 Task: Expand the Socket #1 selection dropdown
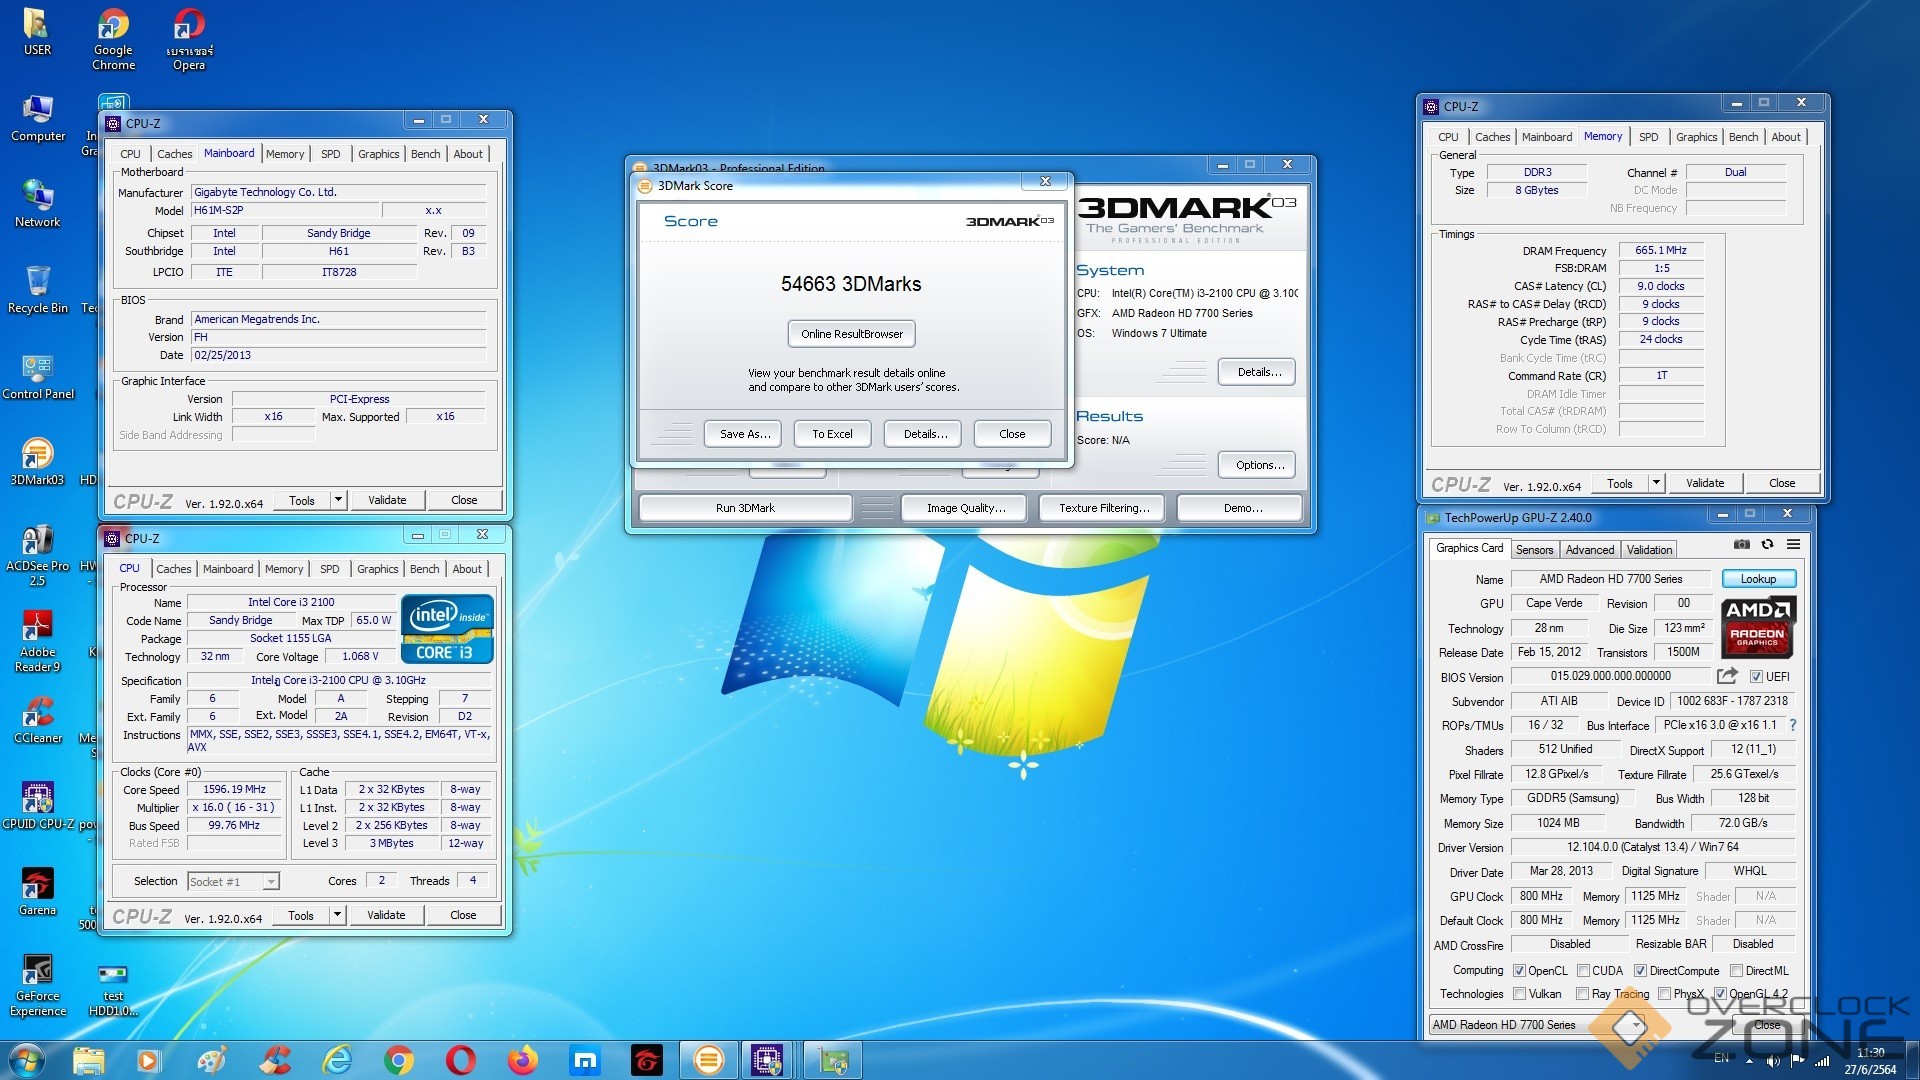click(271, 882)
